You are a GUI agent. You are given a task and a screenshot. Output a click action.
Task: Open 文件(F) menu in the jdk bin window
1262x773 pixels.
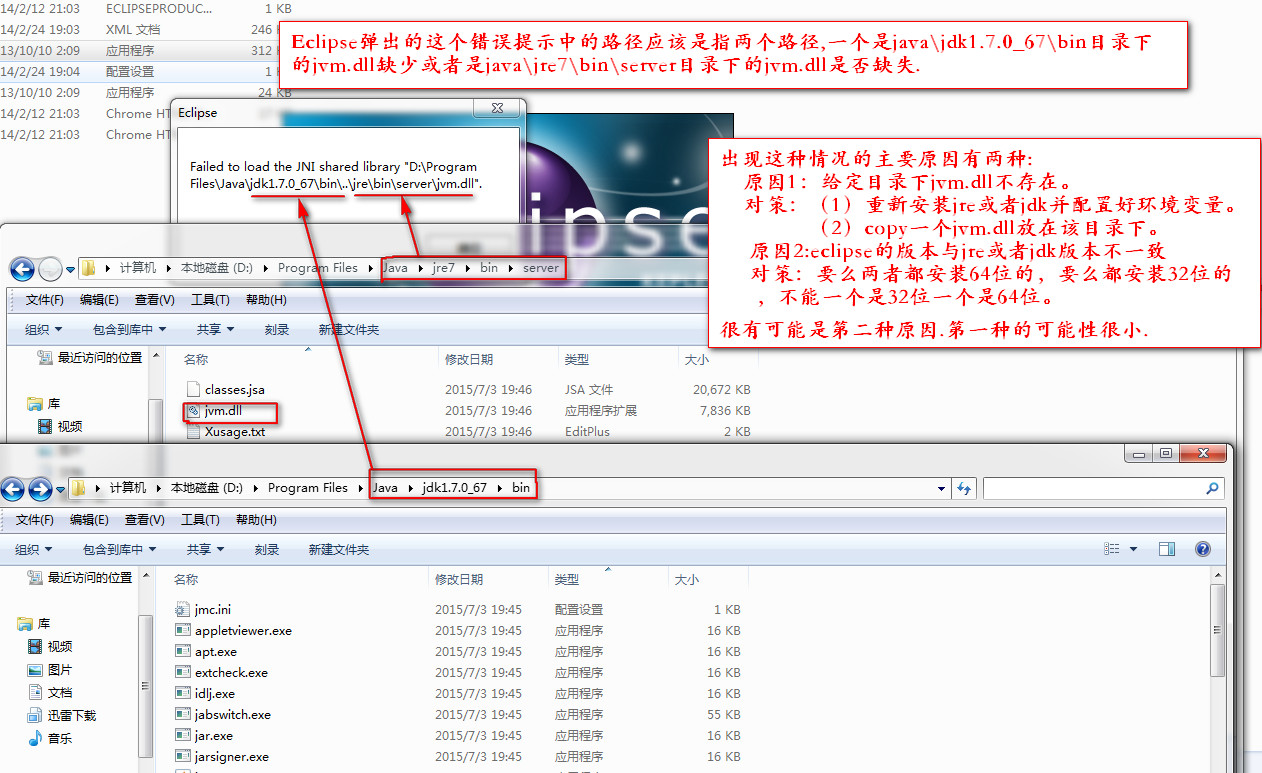click(x=34, y=520)
